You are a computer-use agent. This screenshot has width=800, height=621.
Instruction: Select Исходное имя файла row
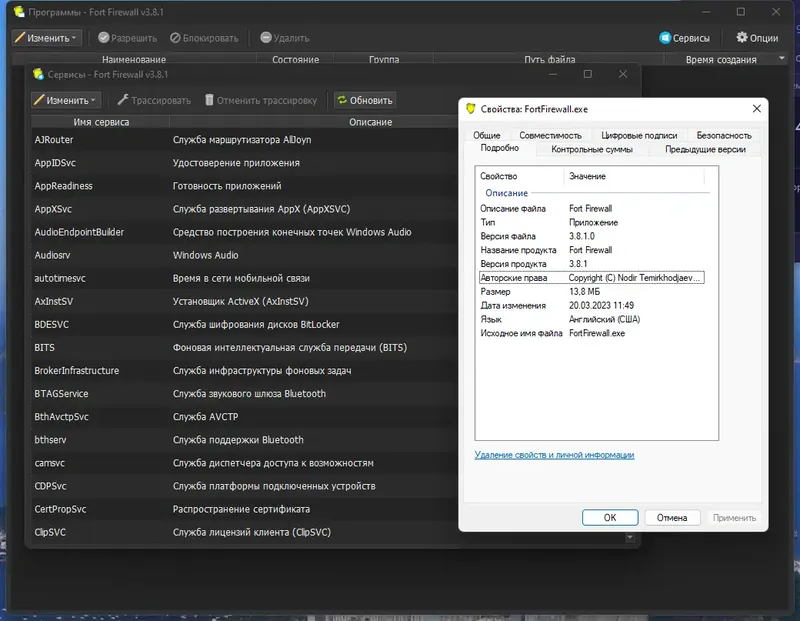592,333
